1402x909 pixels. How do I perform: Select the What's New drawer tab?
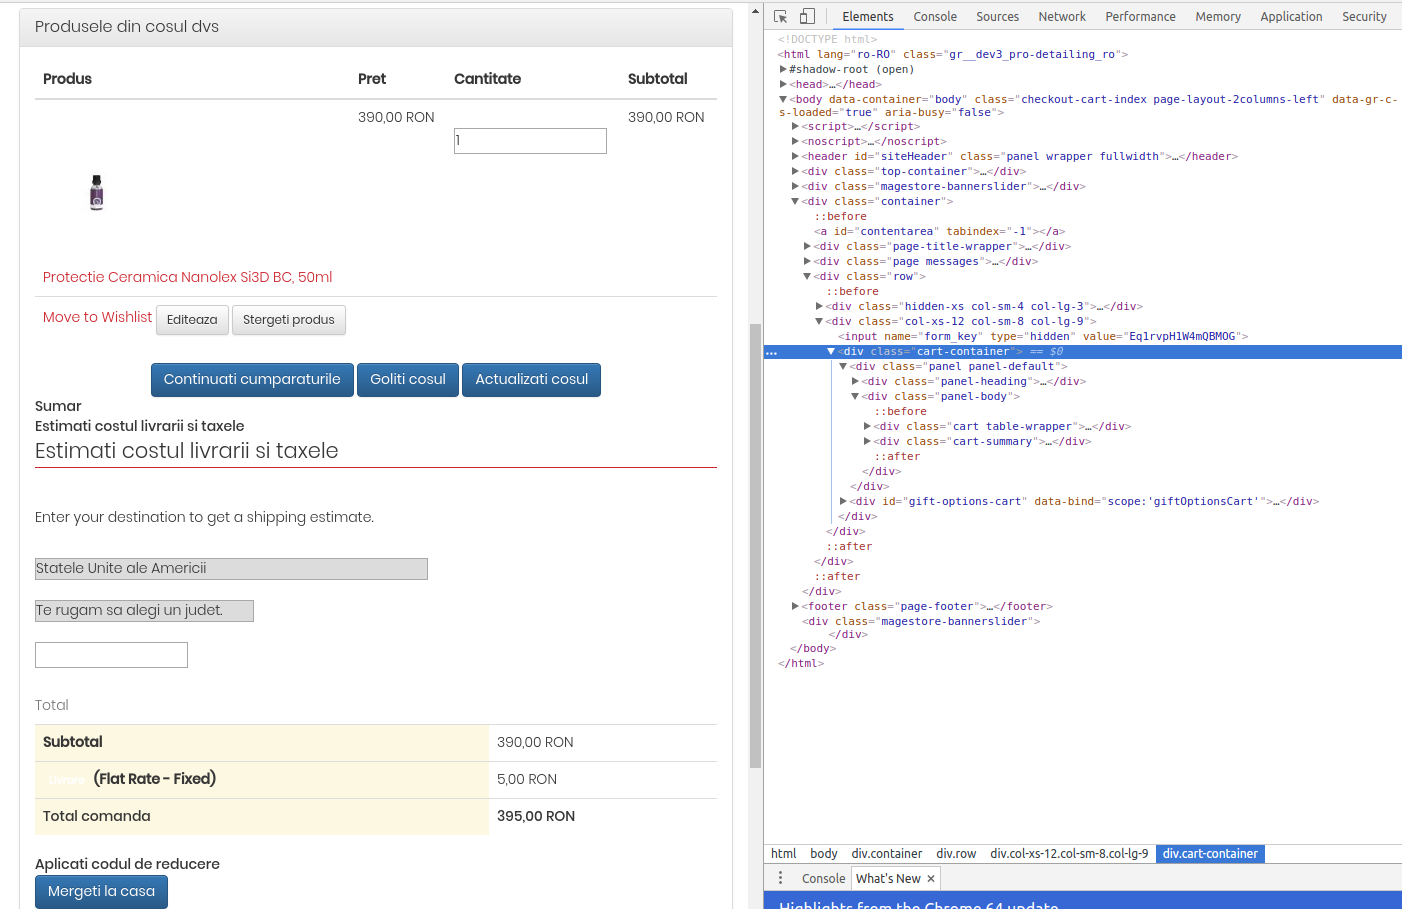click(x=888, y=878)
